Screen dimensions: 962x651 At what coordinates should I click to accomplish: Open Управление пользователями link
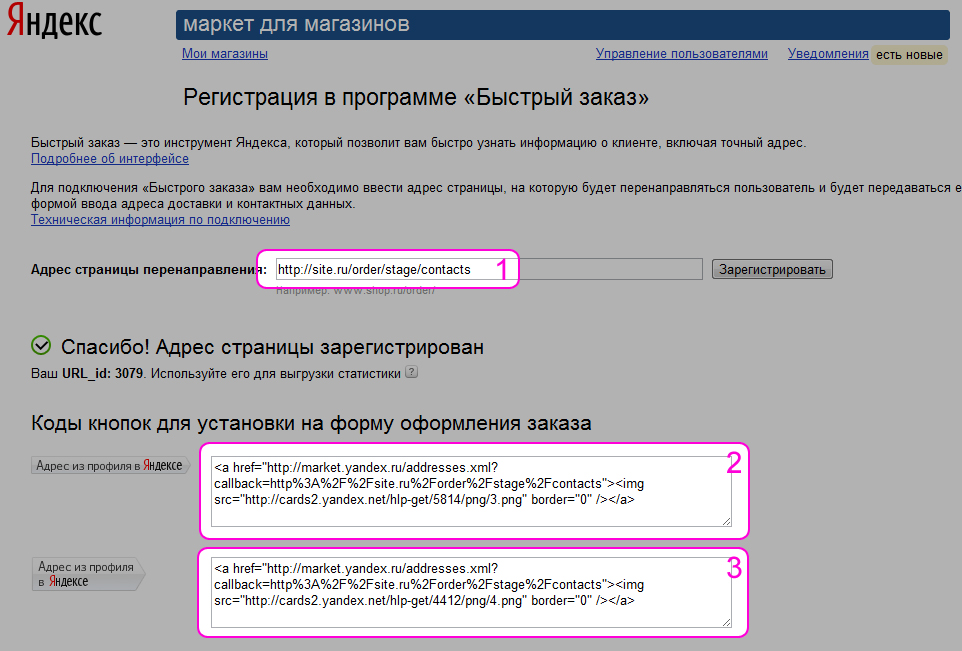(682, 54)
